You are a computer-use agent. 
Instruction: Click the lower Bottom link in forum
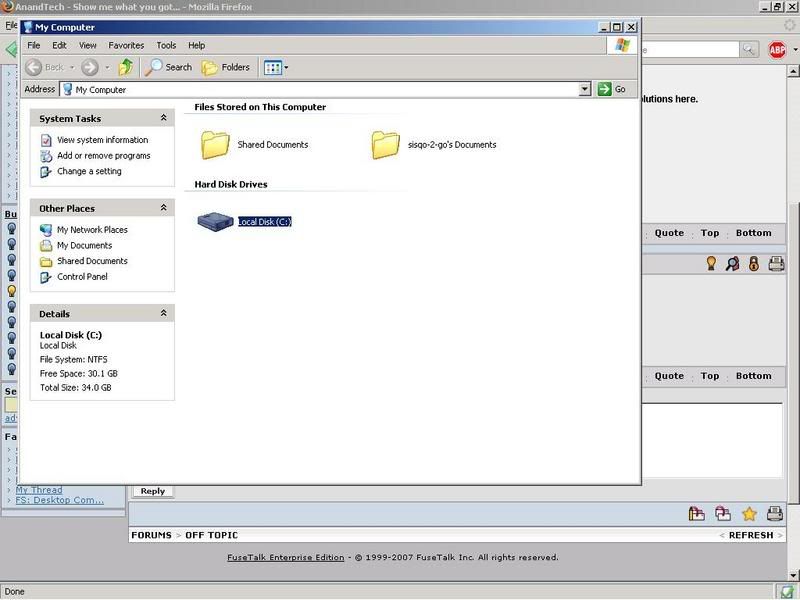coord(753,376)
